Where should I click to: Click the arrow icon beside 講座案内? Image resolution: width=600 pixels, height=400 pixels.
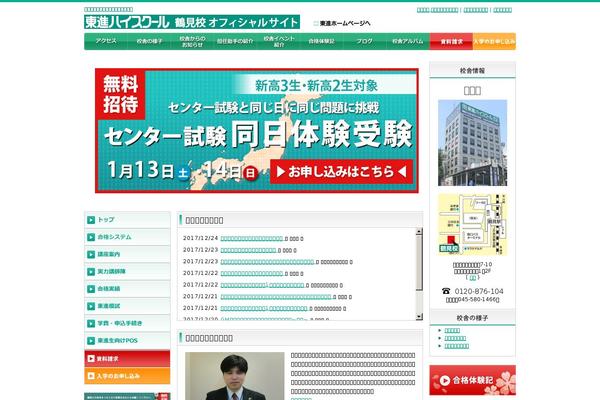point(91,254)
